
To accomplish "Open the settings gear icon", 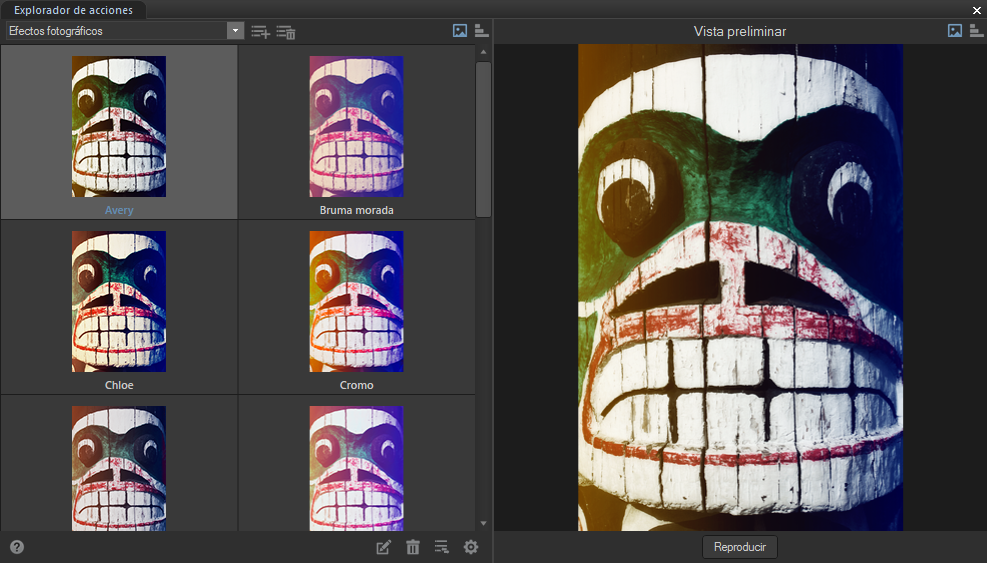I will click(x=471, y=547).
